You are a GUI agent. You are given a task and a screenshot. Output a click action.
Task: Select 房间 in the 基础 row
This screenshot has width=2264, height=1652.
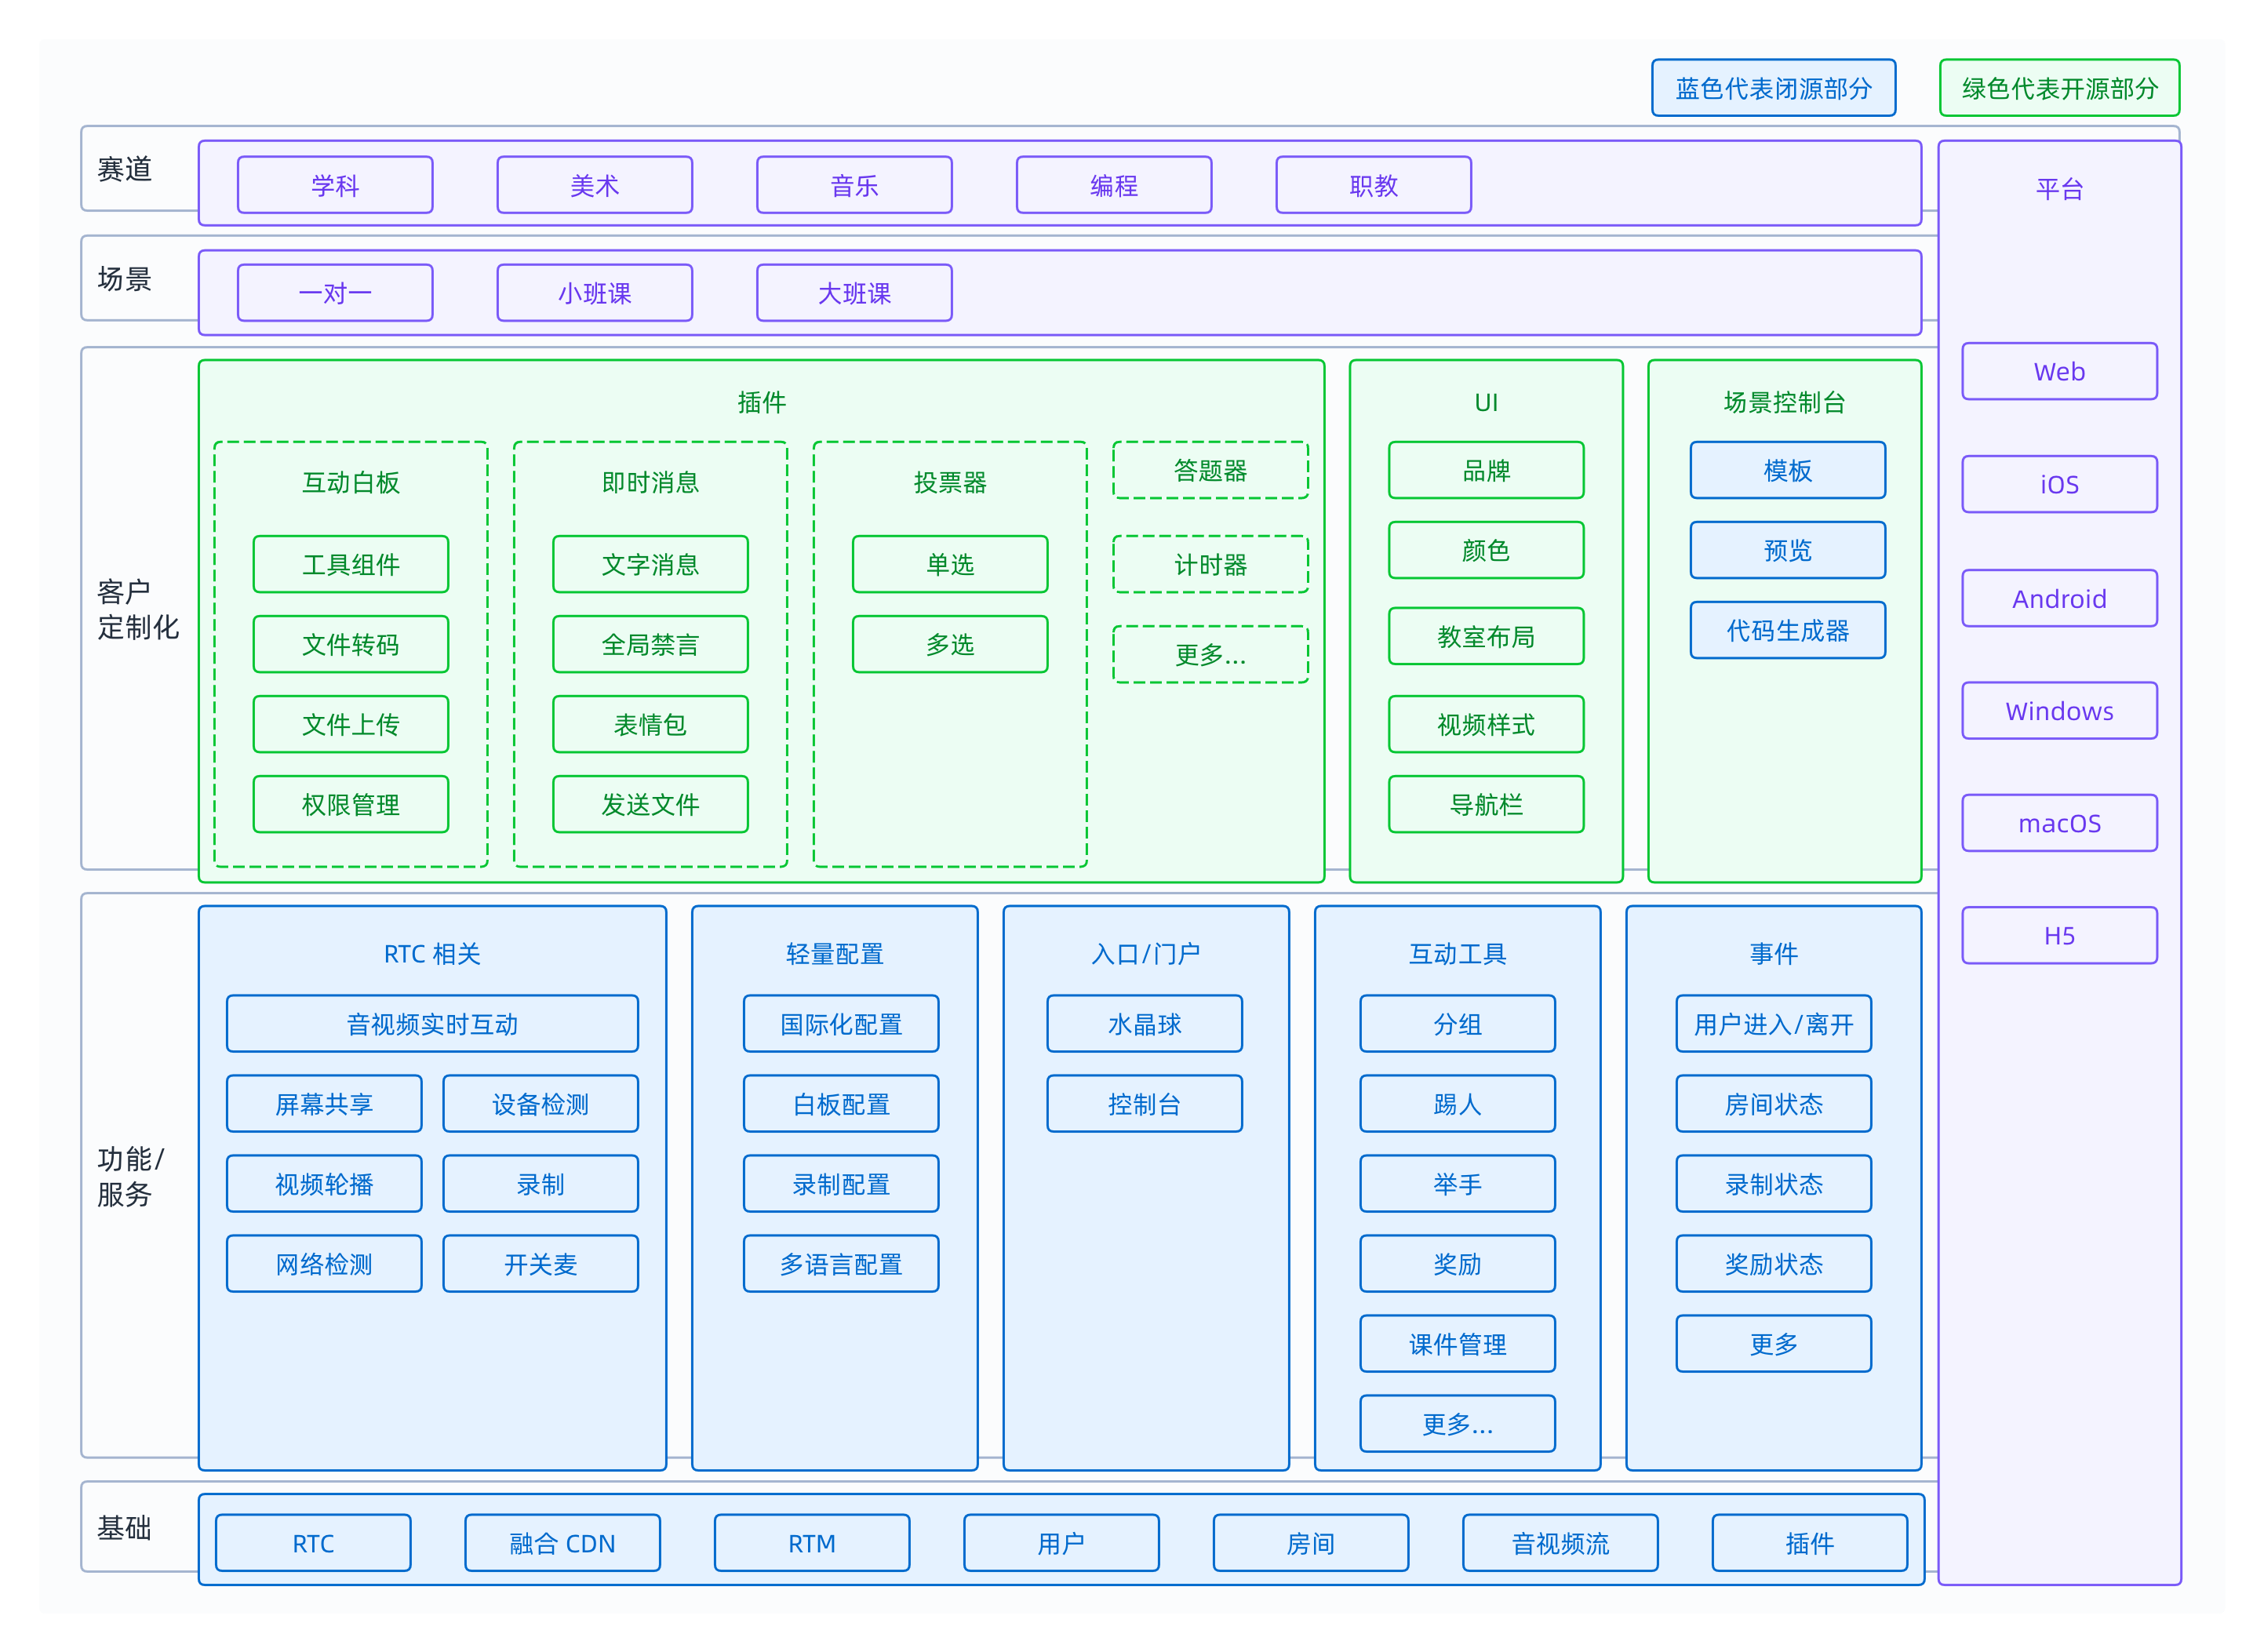click(1311, 1543)
